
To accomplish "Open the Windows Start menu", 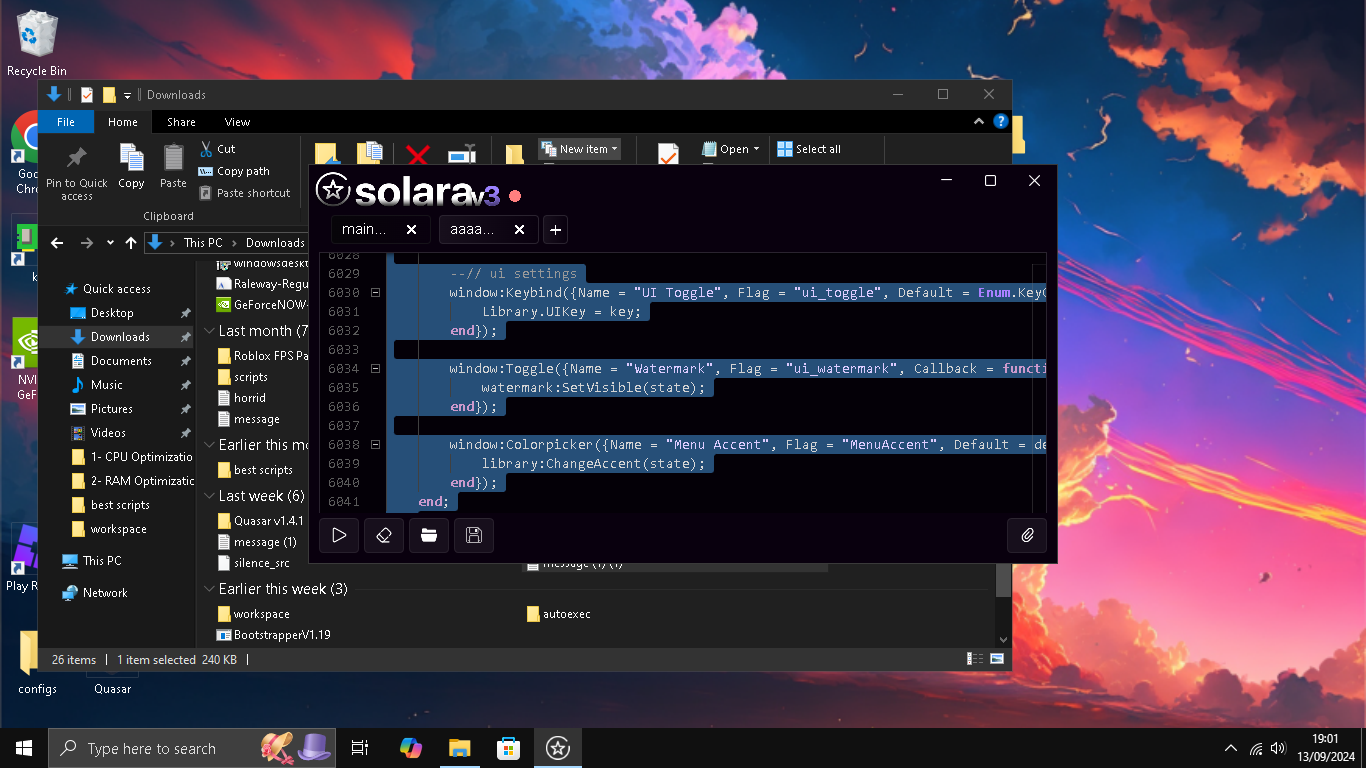I will [24, 748].
